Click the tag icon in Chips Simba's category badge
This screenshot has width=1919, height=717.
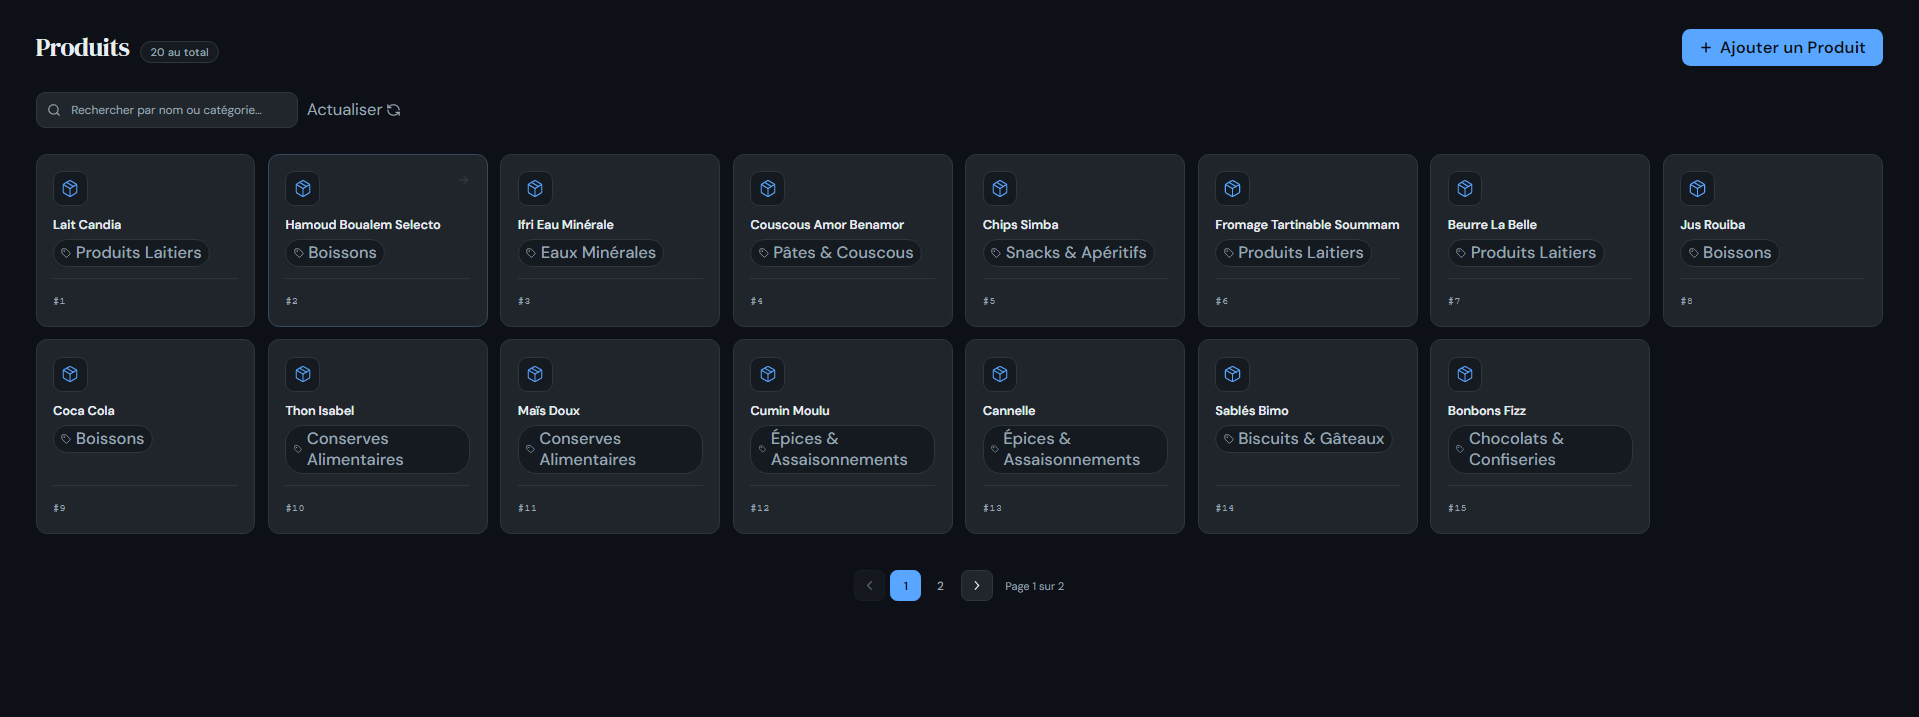point(996,253)
